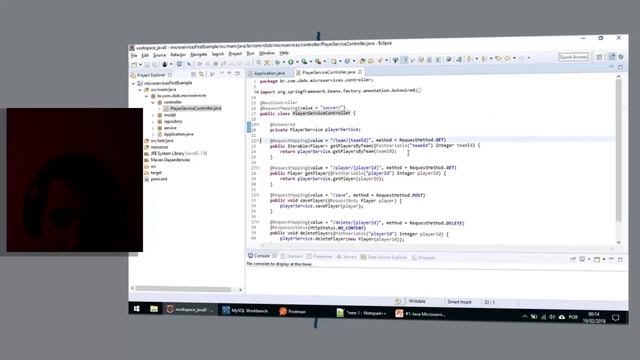
Task: Open the Window menu
Action: [x=267, y=53]
